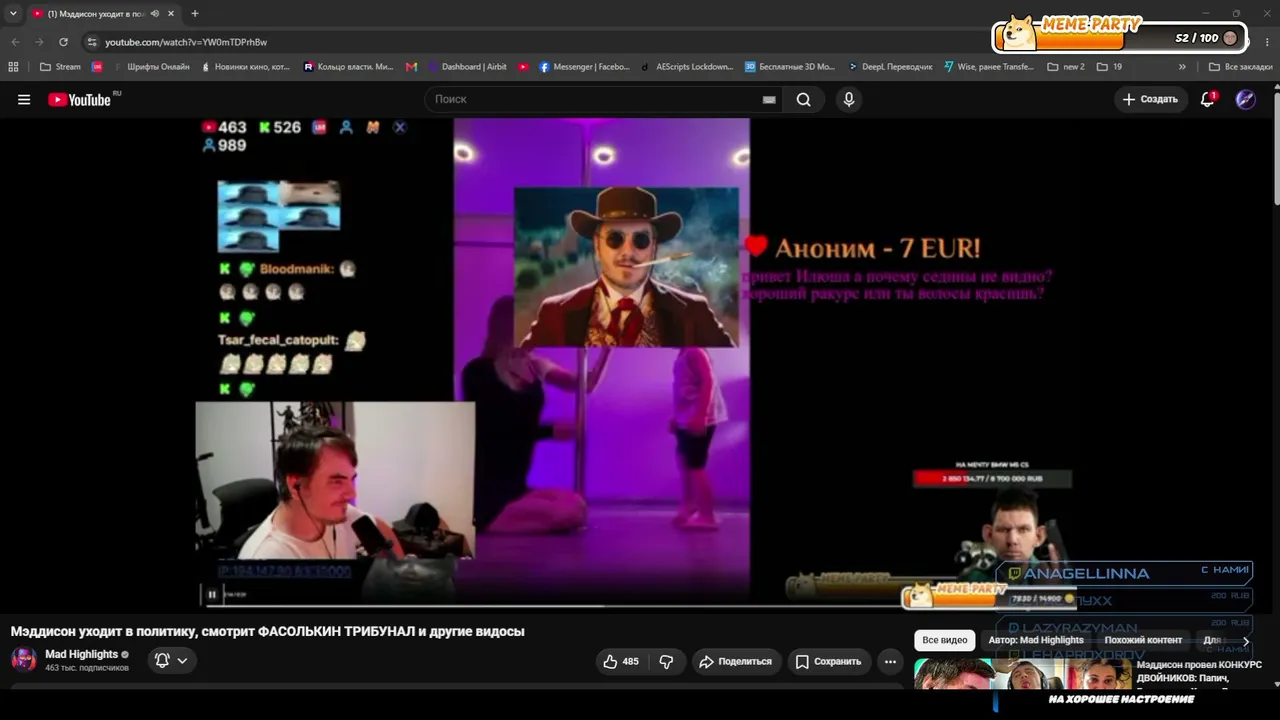Go forward in browser history
This screenshot has height=720, width=1280.
coord(39,42)
